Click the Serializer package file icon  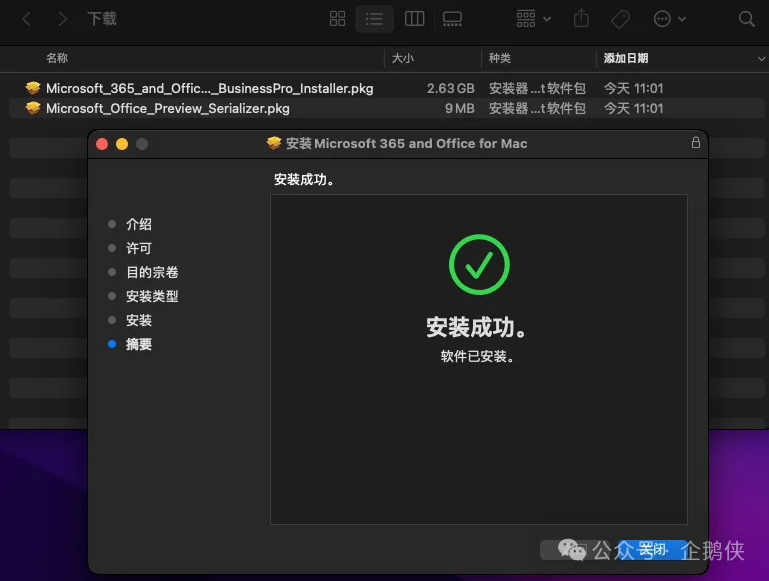click(x=33, y=108)
